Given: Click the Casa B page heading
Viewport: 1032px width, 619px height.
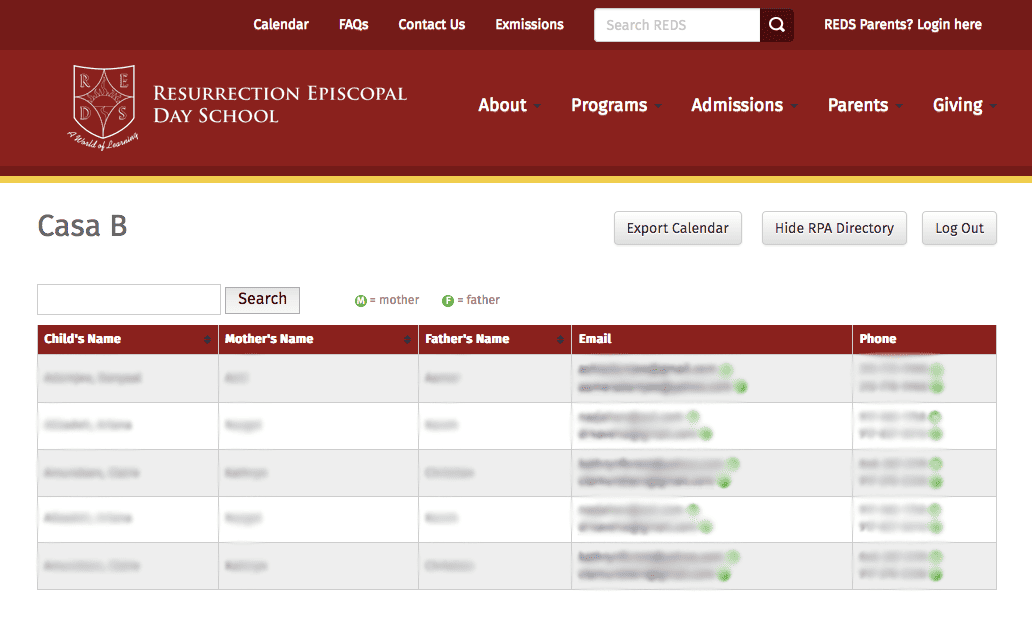Looking at the screenshot, I should pyautogui.click(x=82, y=226).
